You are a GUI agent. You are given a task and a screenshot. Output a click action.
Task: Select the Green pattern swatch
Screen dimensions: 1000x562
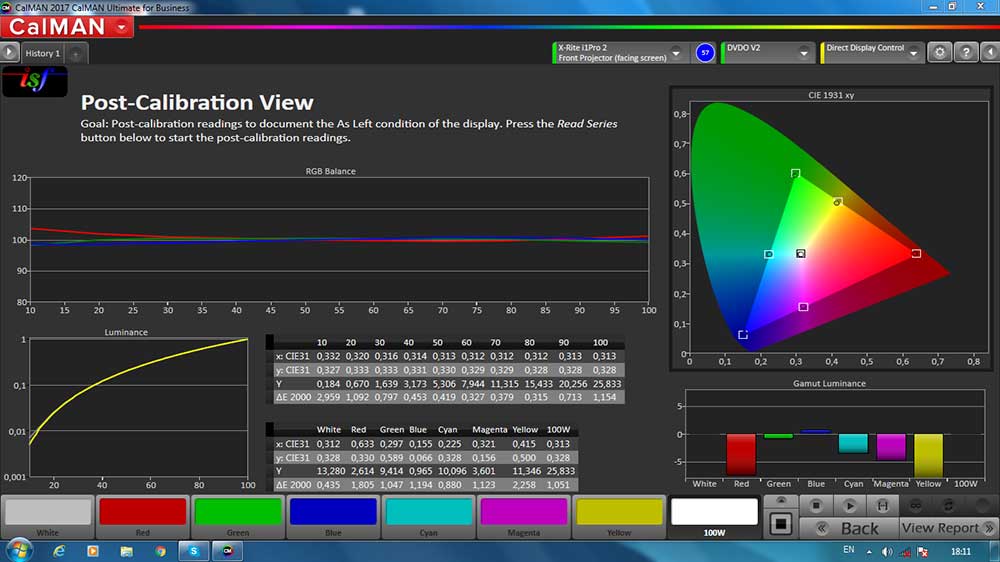coord(238,512)
